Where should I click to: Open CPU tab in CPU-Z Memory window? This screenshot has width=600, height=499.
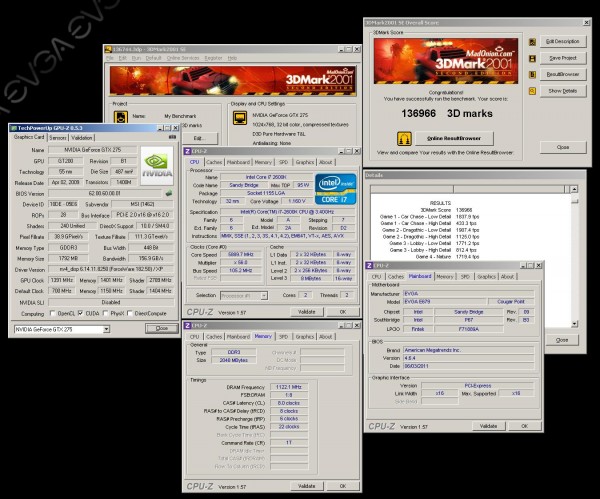194,337
